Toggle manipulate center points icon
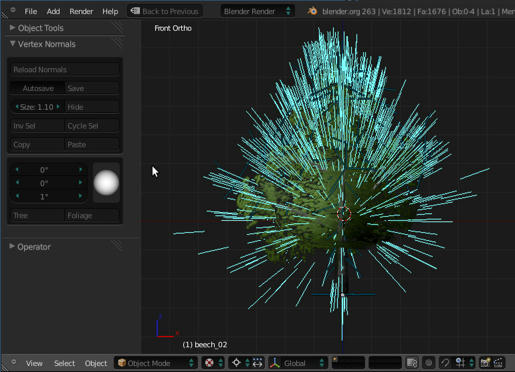The image size is (515, 372). coord(257,363)
